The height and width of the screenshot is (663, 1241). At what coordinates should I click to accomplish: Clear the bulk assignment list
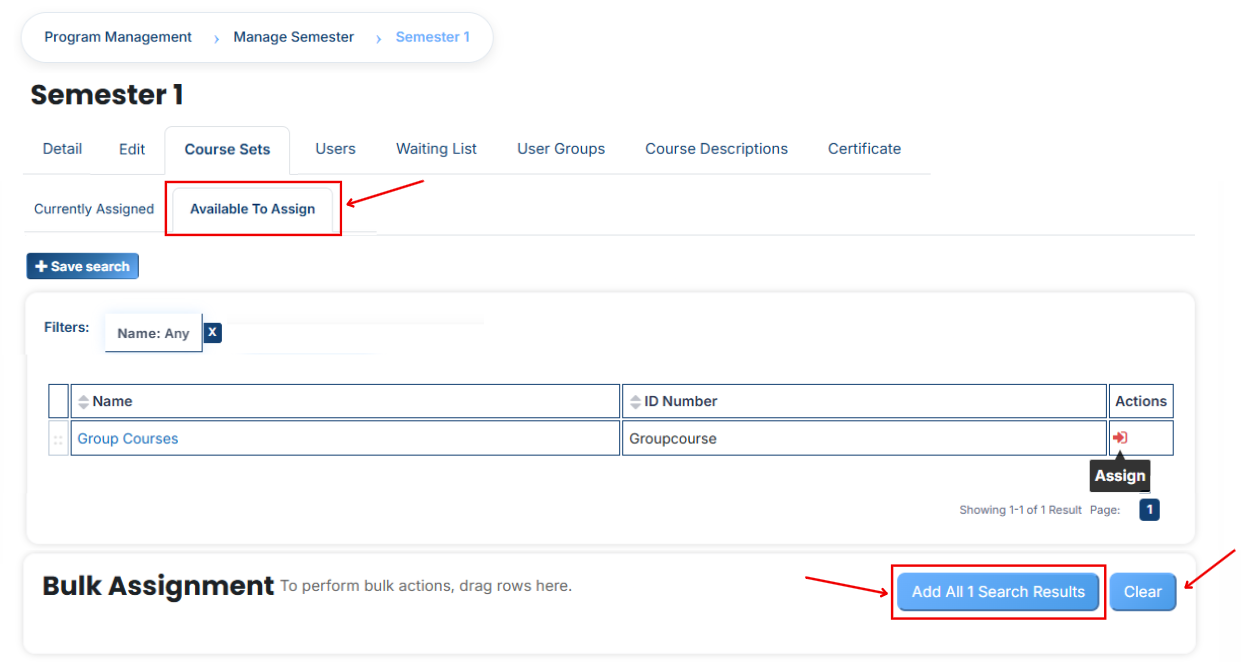coord(1143,592)
